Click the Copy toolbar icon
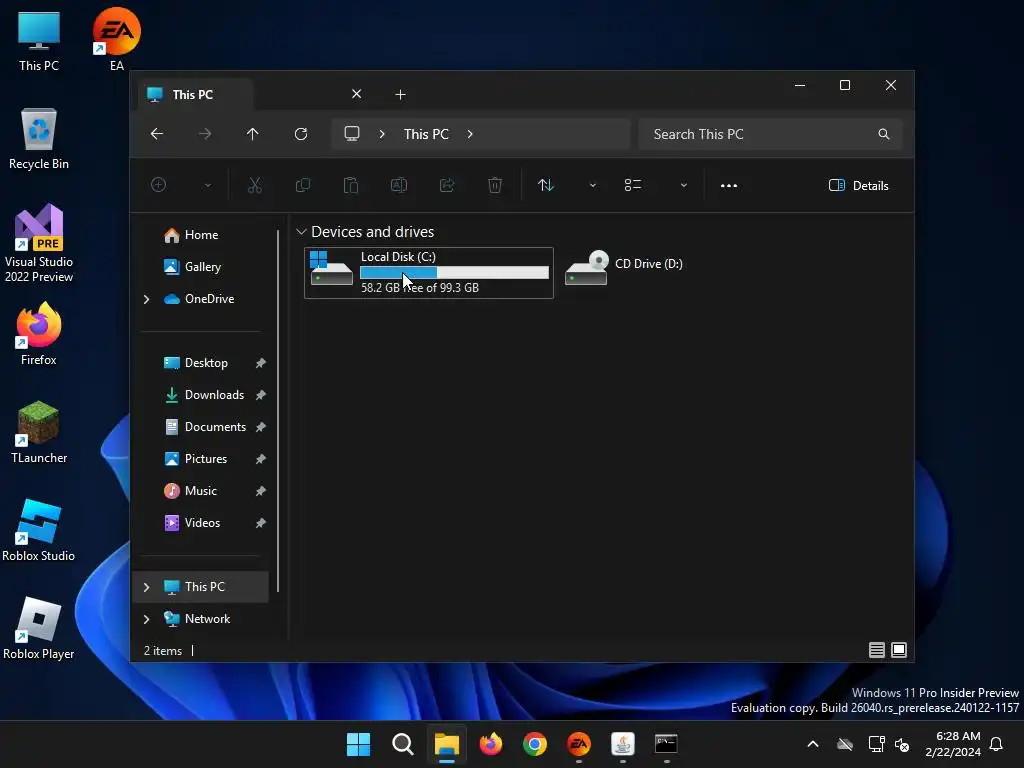This screenshot has width=1024, height=768. (303, 185)
